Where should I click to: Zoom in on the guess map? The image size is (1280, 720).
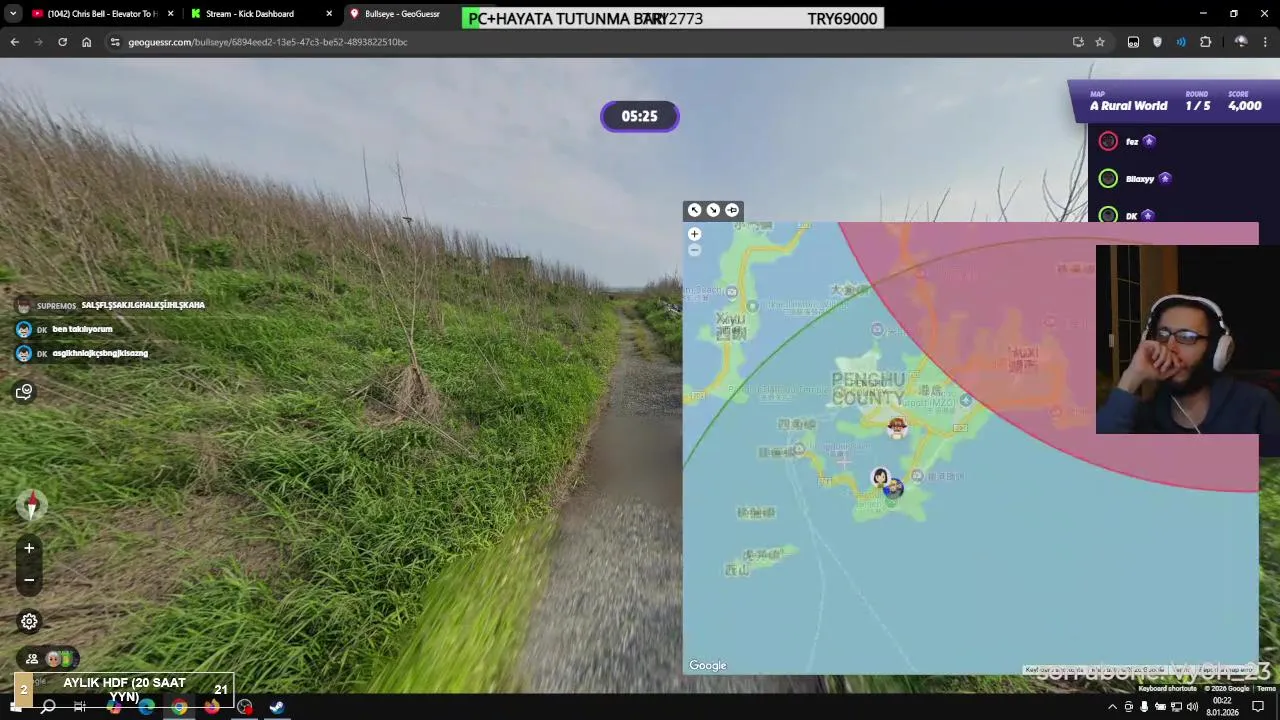(x=694, y=234)
